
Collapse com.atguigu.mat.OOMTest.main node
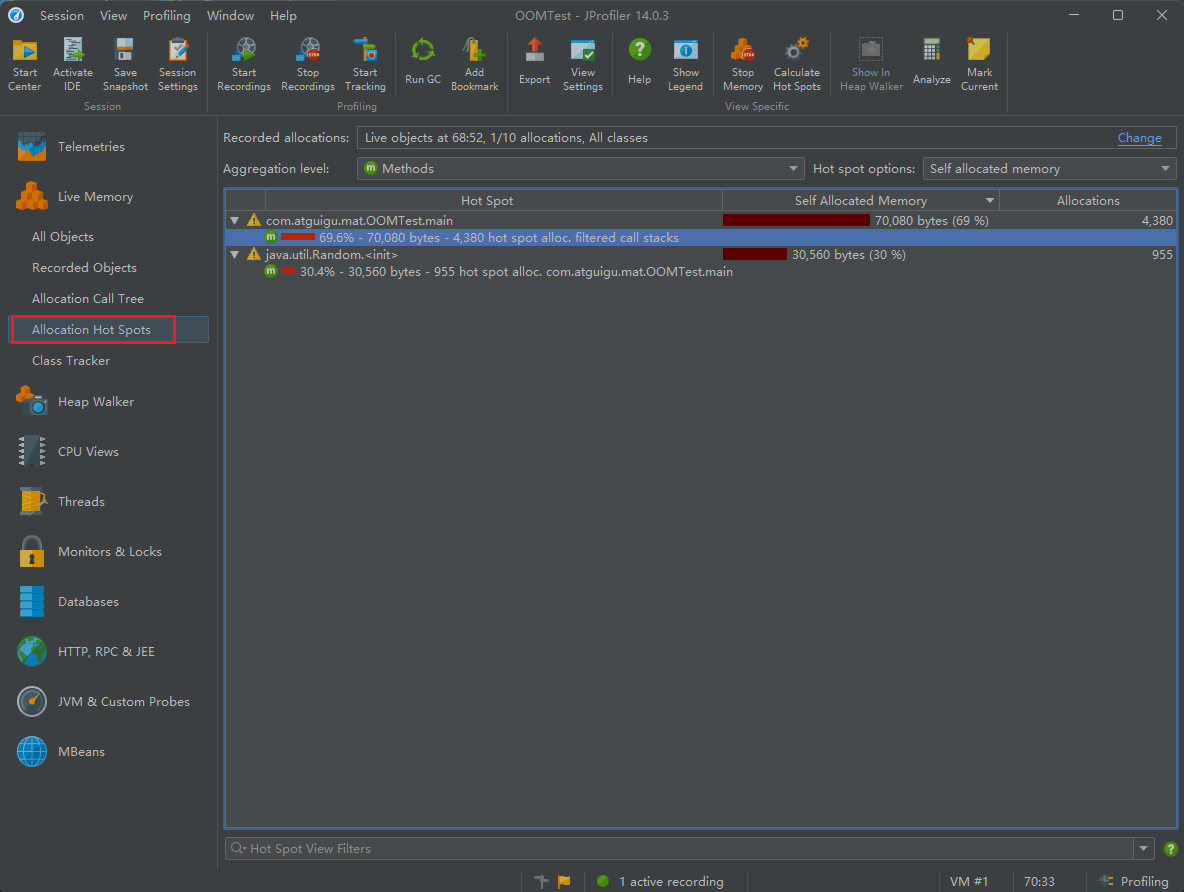click(235, 221)
